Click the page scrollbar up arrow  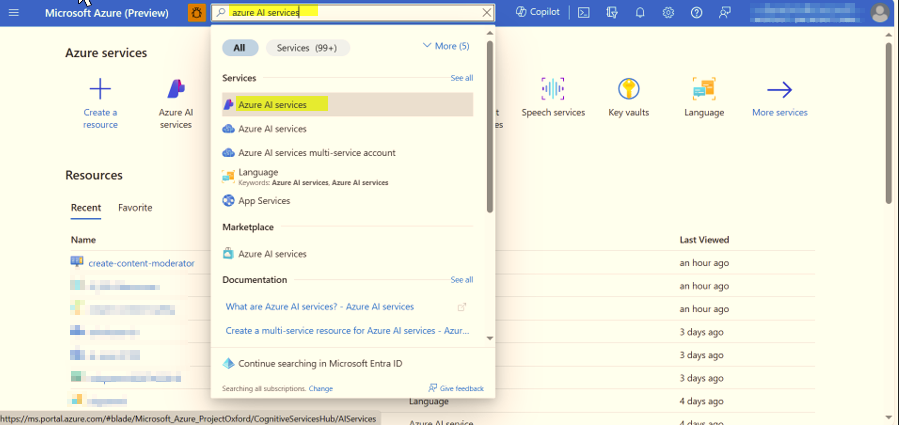889,36
